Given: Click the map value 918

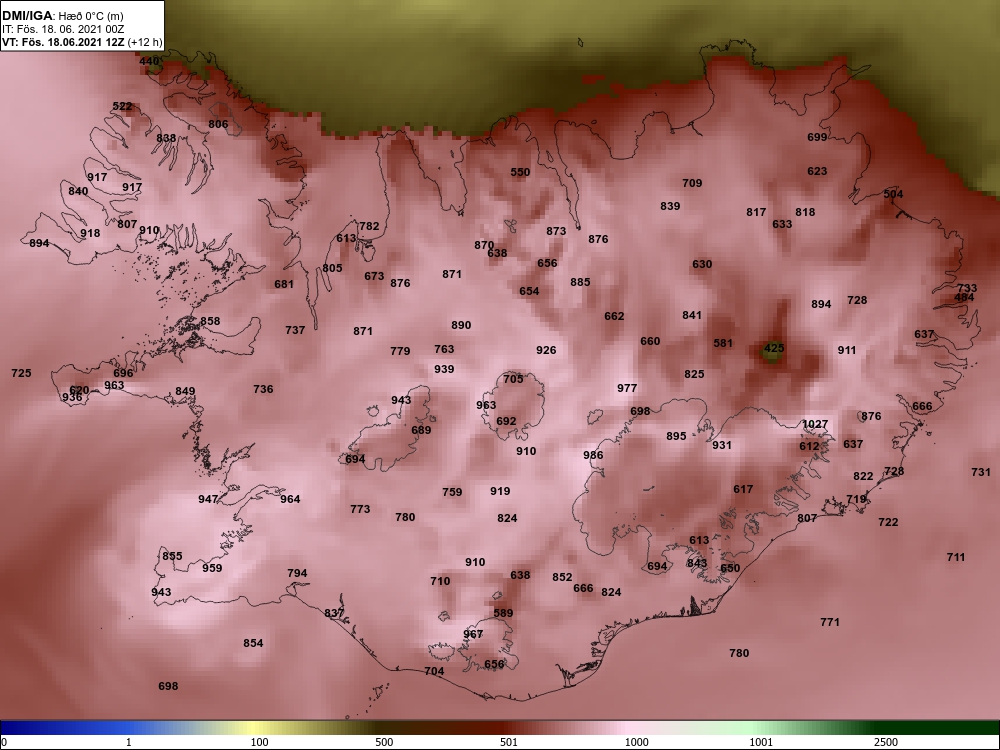Looking at the screenshot, I should (90, 233).
